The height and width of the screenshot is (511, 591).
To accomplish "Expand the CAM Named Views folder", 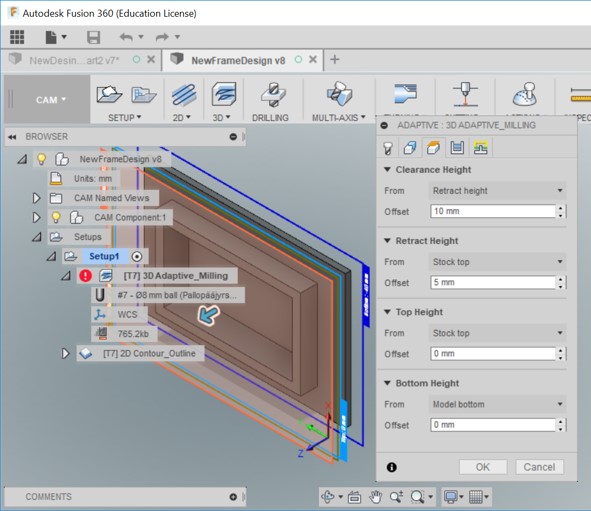I will pos(36,198).
